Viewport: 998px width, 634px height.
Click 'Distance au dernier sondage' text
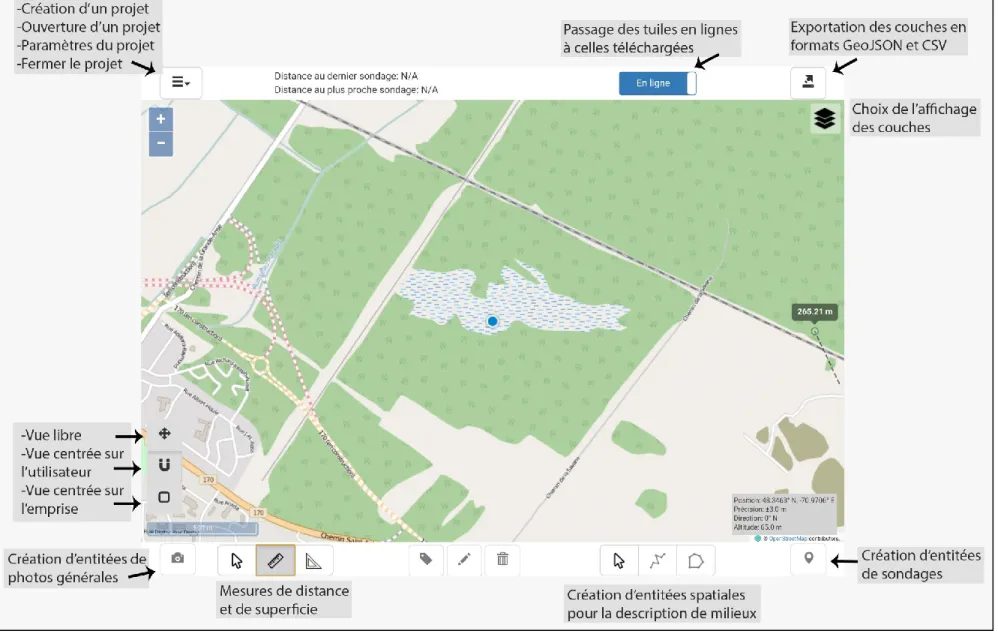pyautogui.click(x=347, y=76)
